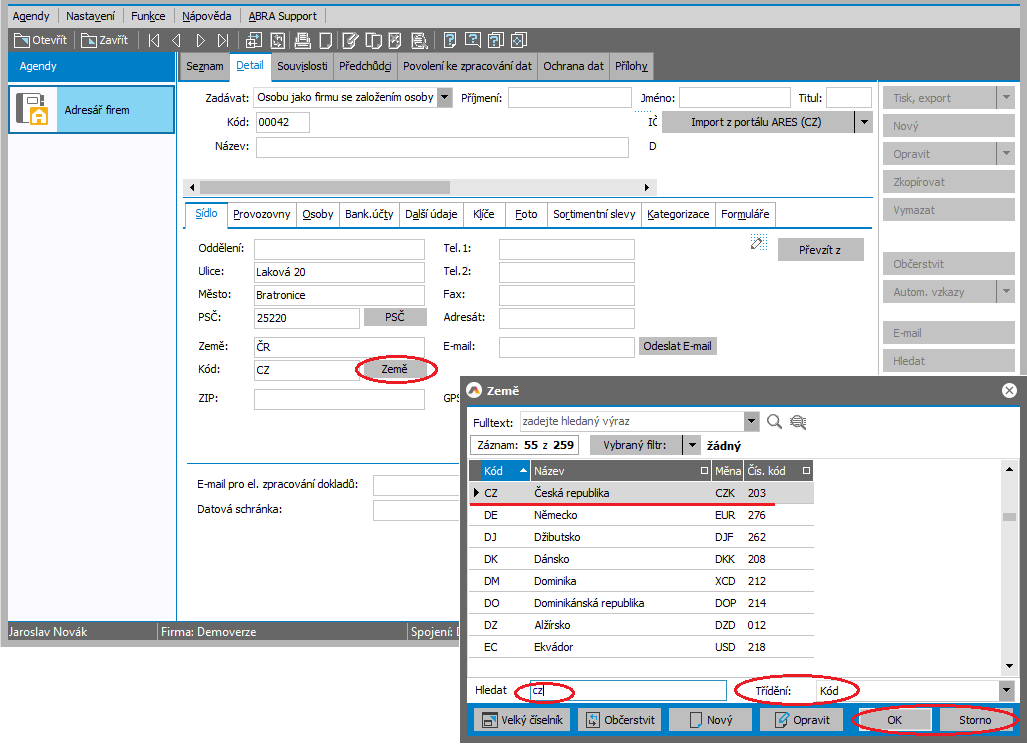Viewport: 1027px width, 744px height.
Task: Toggle the Název column header box
Action: click(703, 470)
